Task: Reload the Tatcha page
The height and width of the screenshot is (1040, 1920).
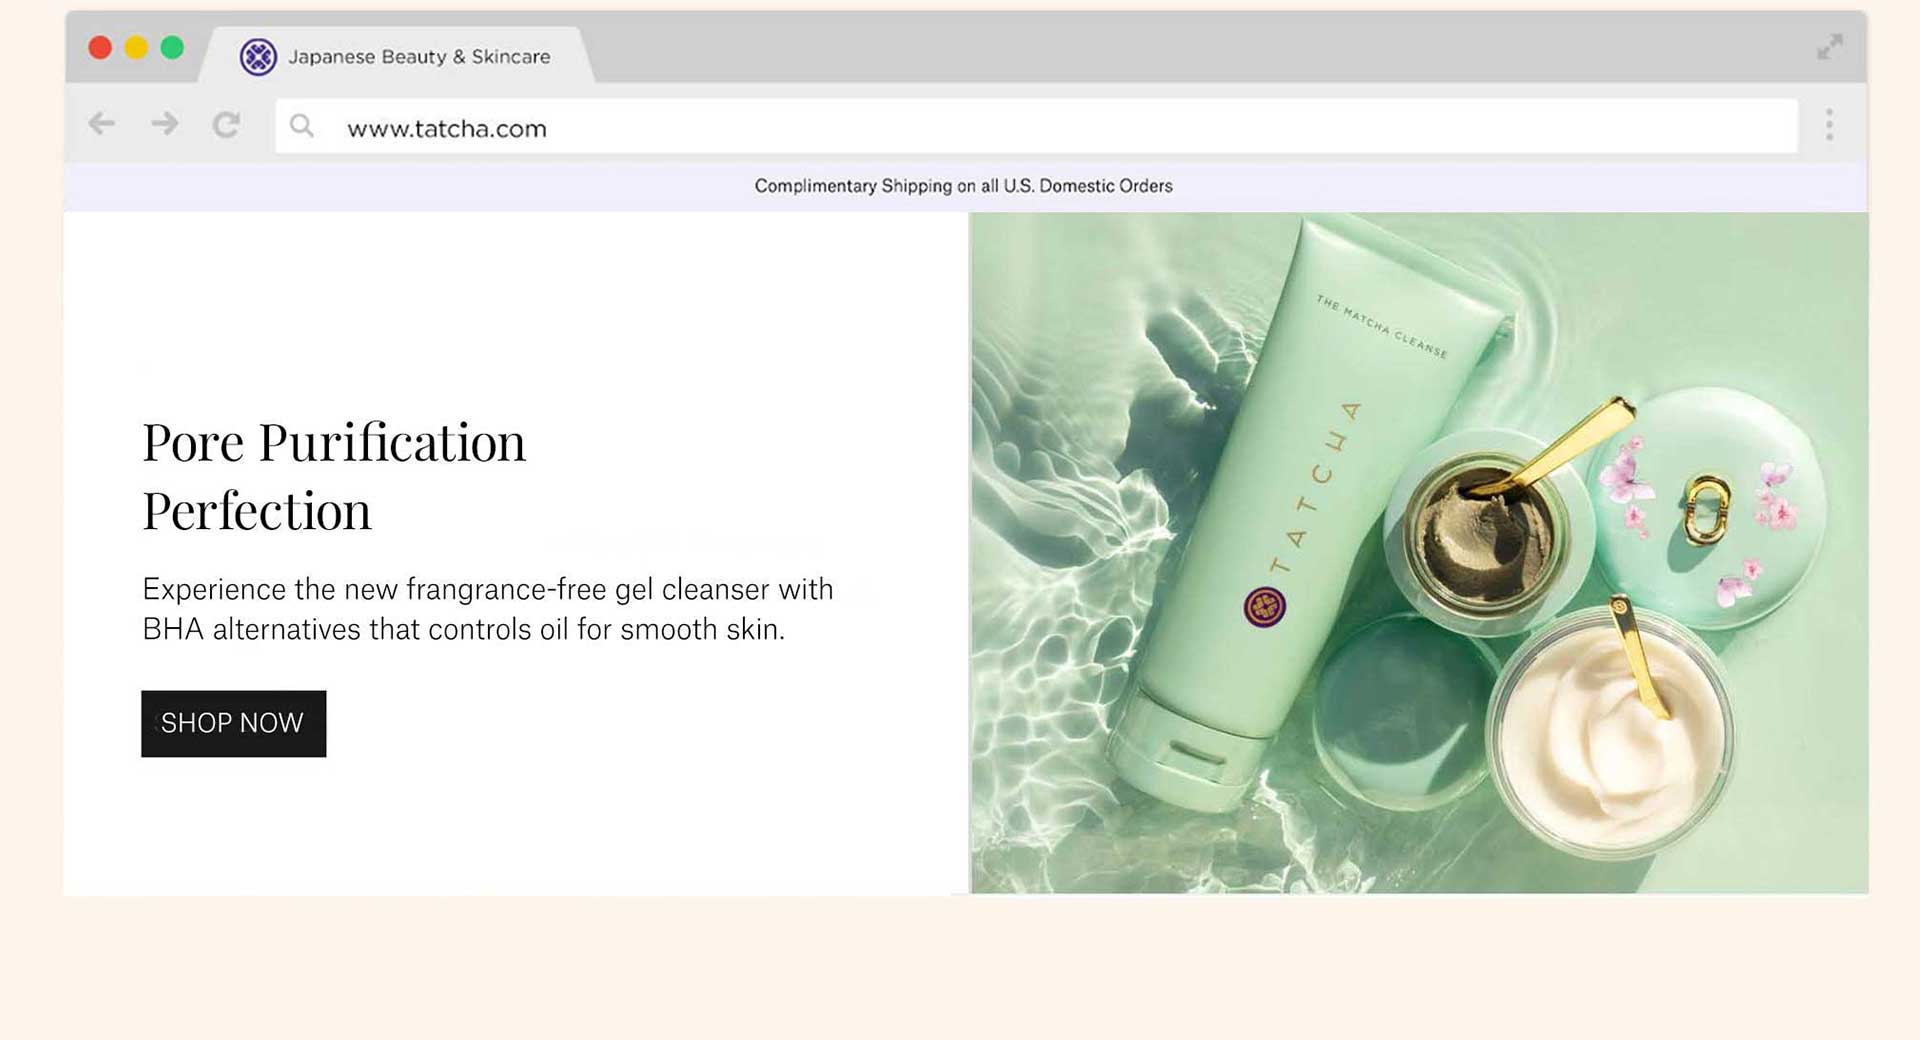Action: tap(227, 125)
